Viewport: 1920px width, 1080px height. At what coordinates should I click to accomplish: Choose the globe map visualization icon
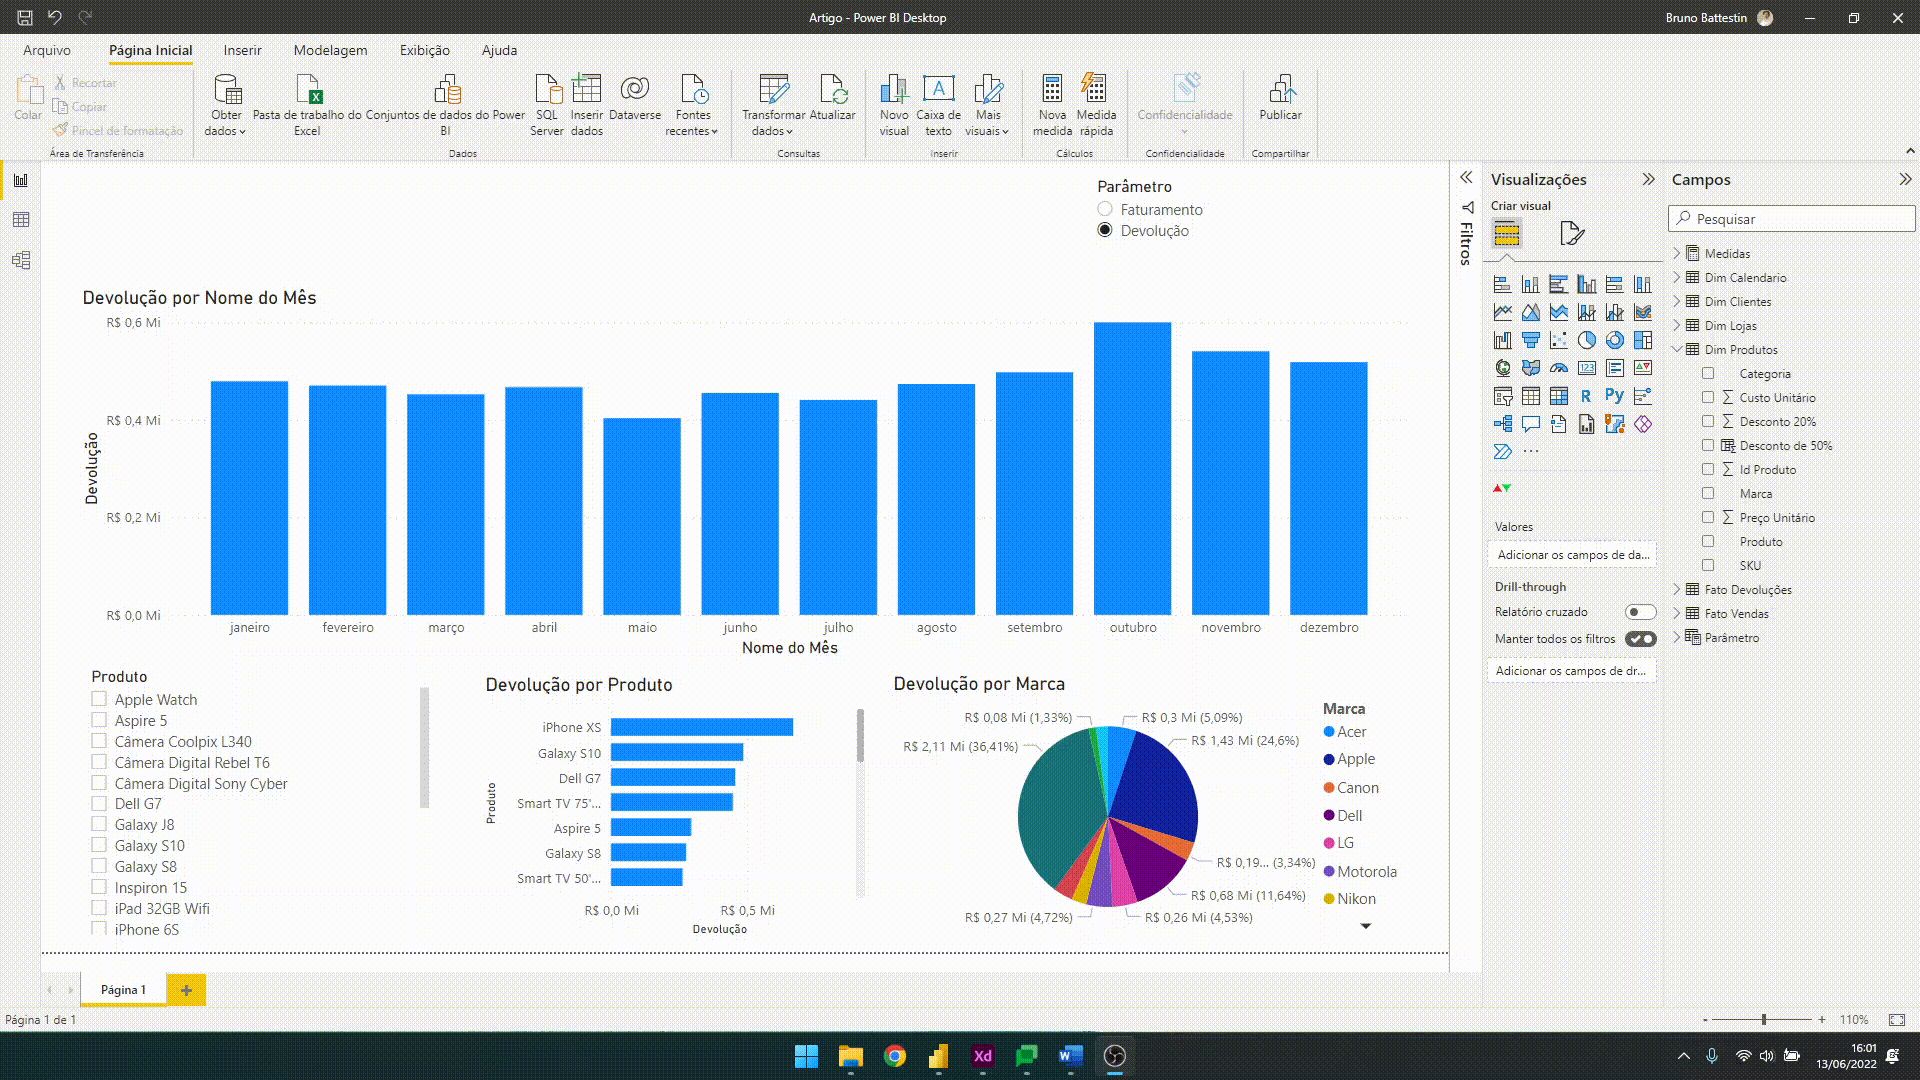(1503, 368)
